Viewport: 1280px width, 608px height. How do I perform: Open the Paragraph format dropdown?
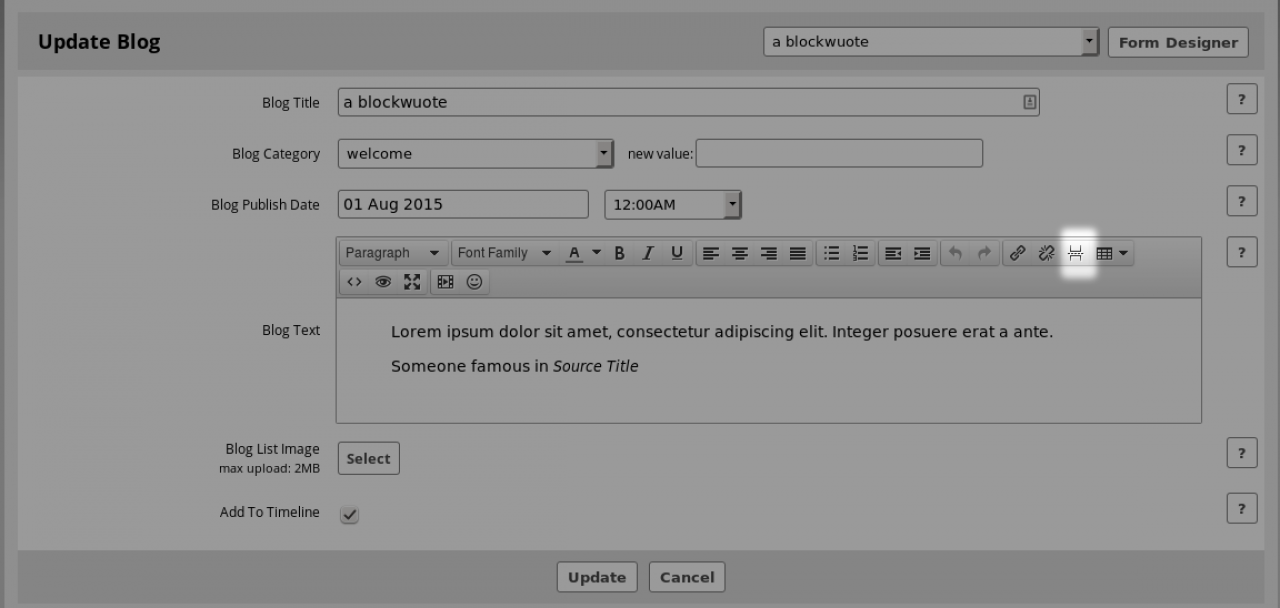click(x=394, y=253)
